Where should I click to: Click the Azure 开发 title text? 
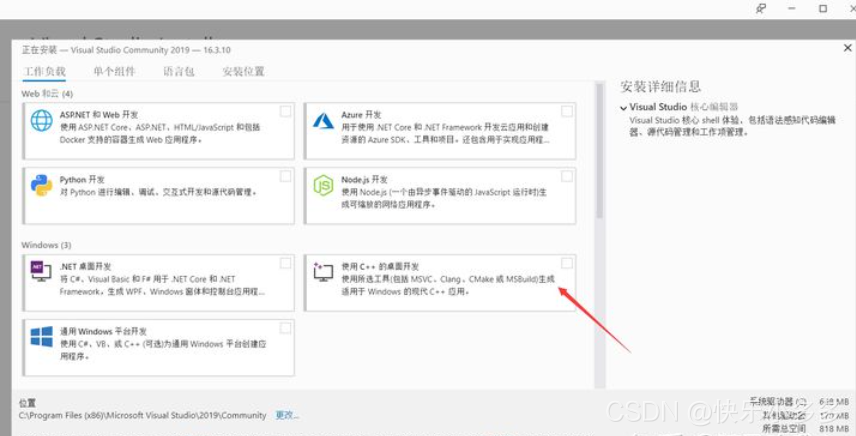pos(361,115)
